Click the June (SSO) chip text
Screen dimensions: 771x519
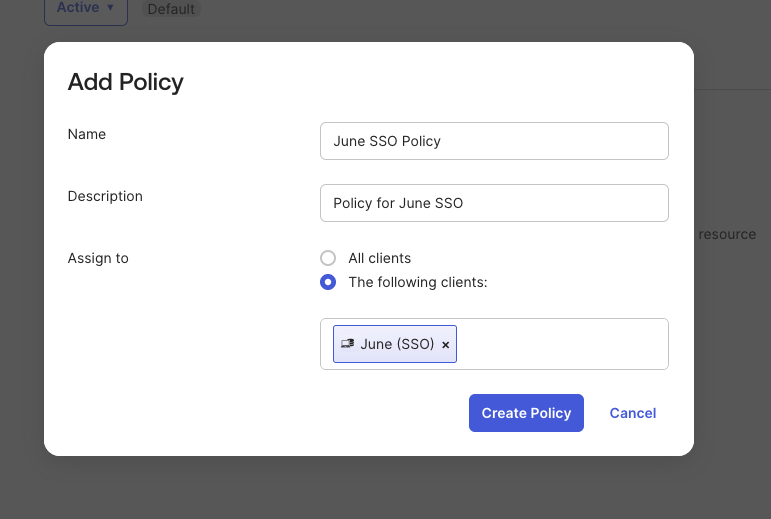pos(397,344)
